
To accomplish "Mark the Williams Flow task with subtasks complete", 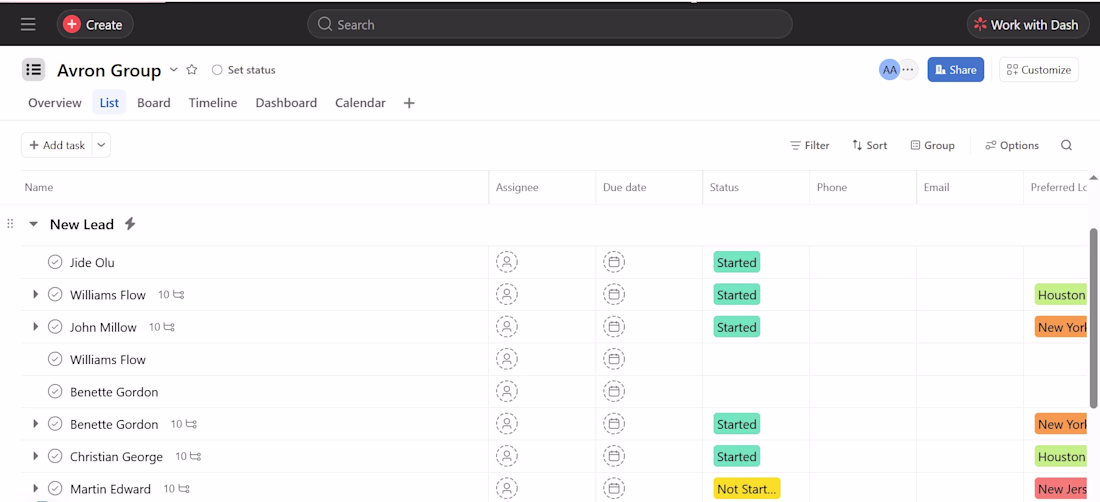I will [55, 294].
